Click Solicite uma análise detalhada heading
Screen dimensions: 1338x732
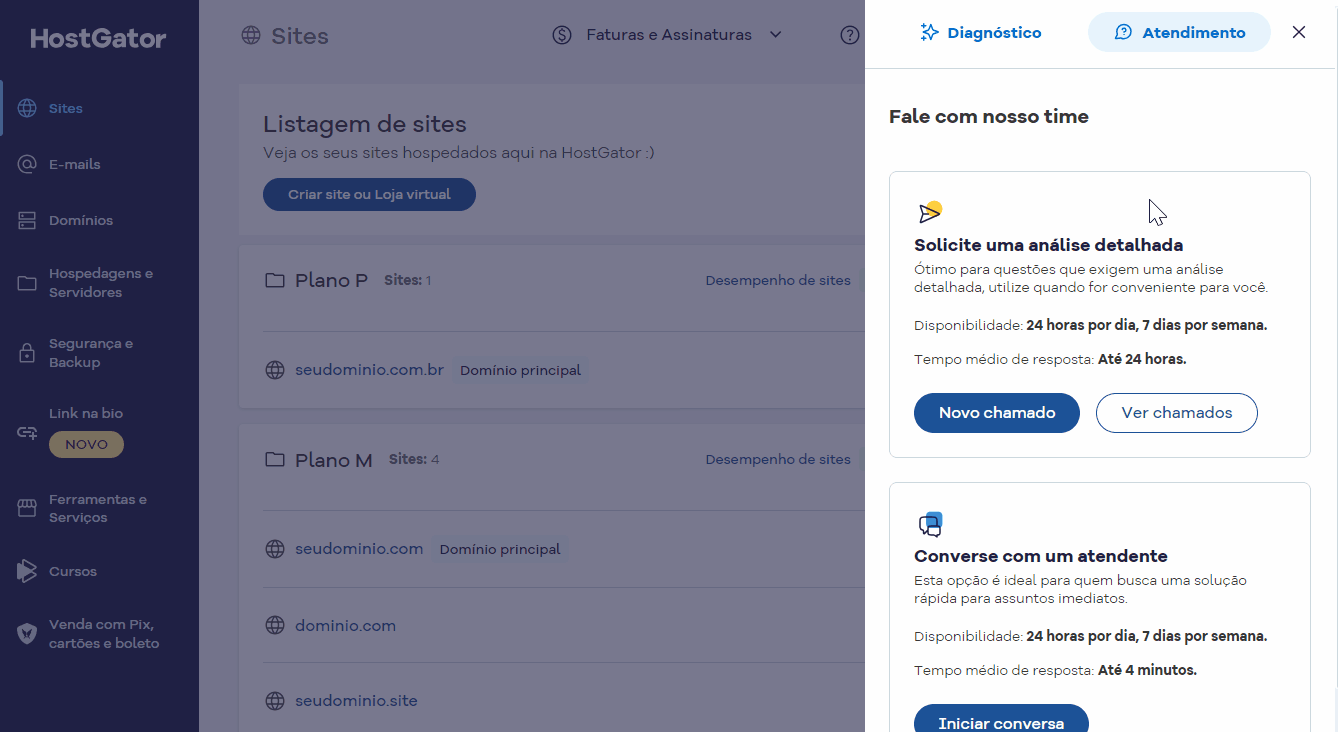coord(1049,245)
